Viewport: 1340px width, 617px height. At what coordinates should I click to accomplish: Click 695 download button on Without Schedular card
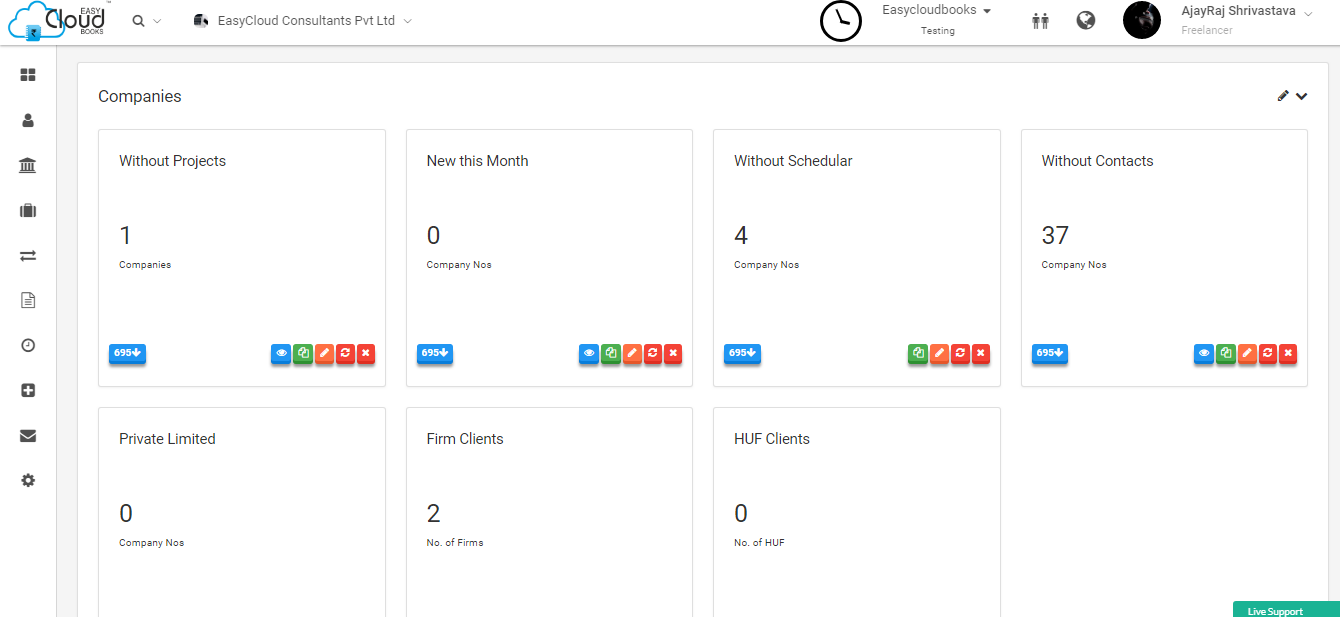pyautogui.click(x=742, y=353)
